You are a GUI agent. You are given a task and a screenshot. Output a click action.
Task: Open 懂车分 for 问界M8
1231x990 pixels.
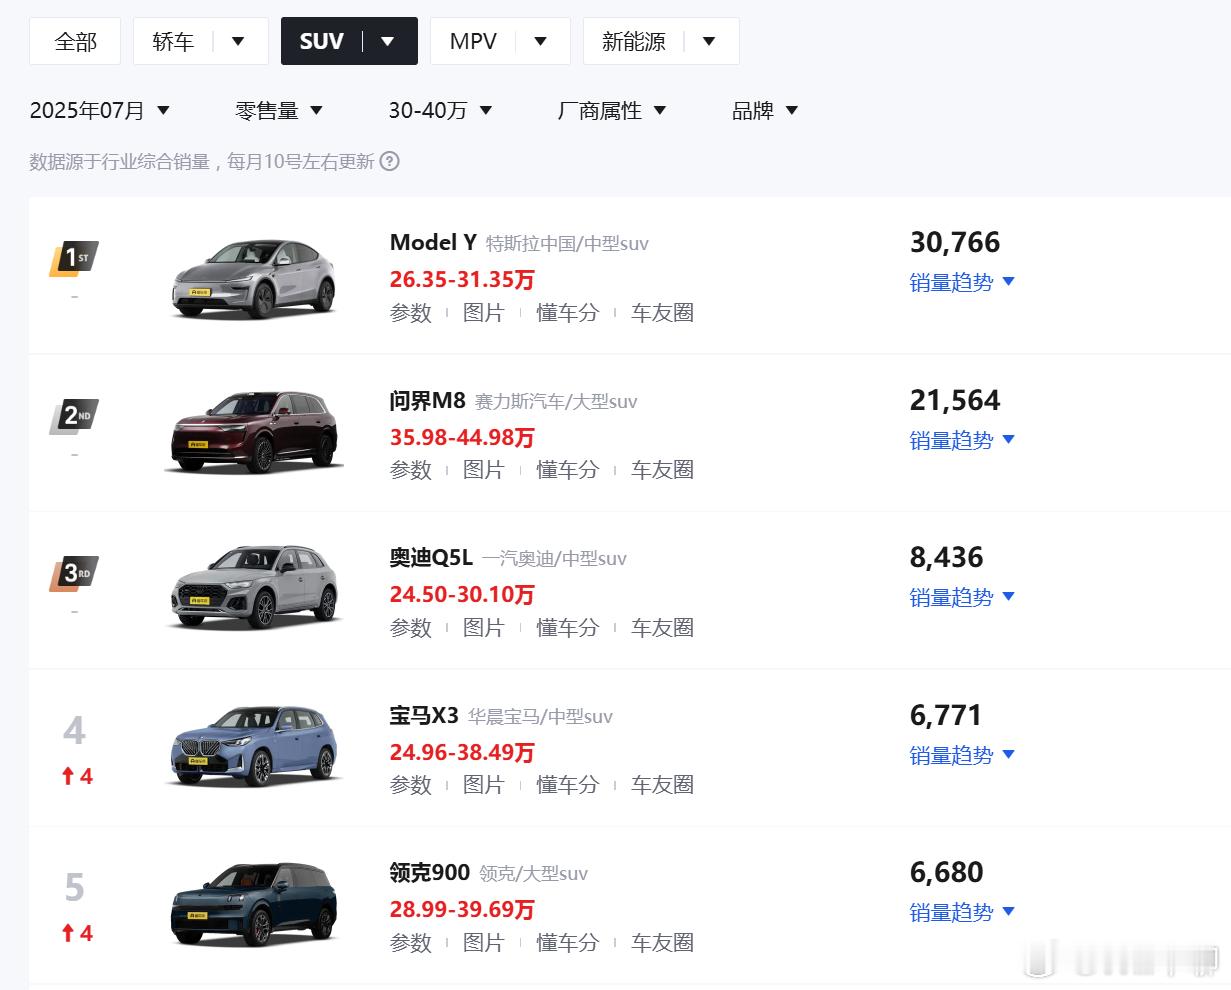click(x=568, y=470)
